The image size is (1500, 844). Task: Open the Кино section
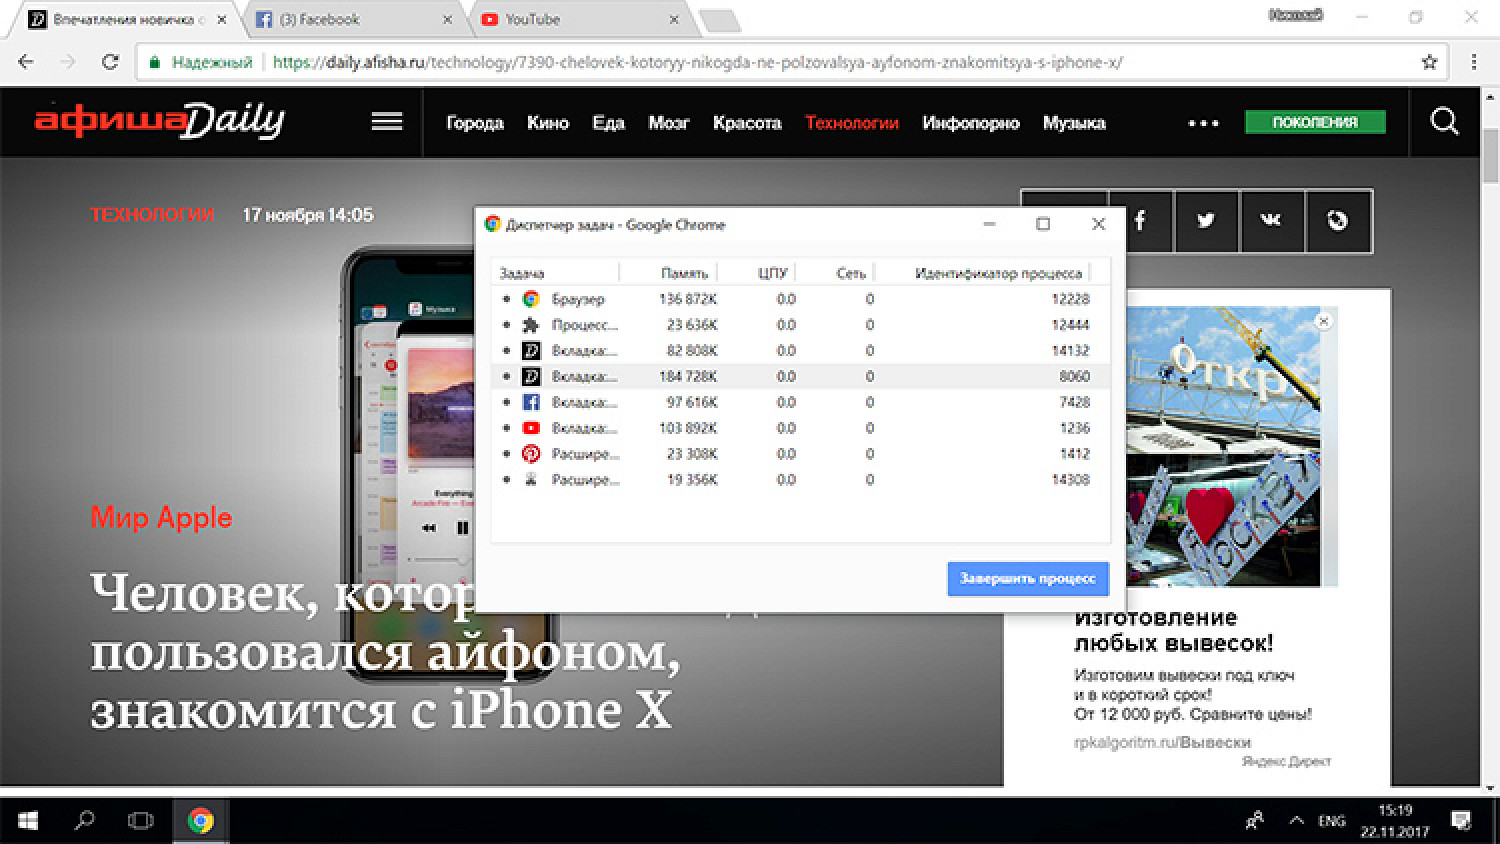coord(548,123)
